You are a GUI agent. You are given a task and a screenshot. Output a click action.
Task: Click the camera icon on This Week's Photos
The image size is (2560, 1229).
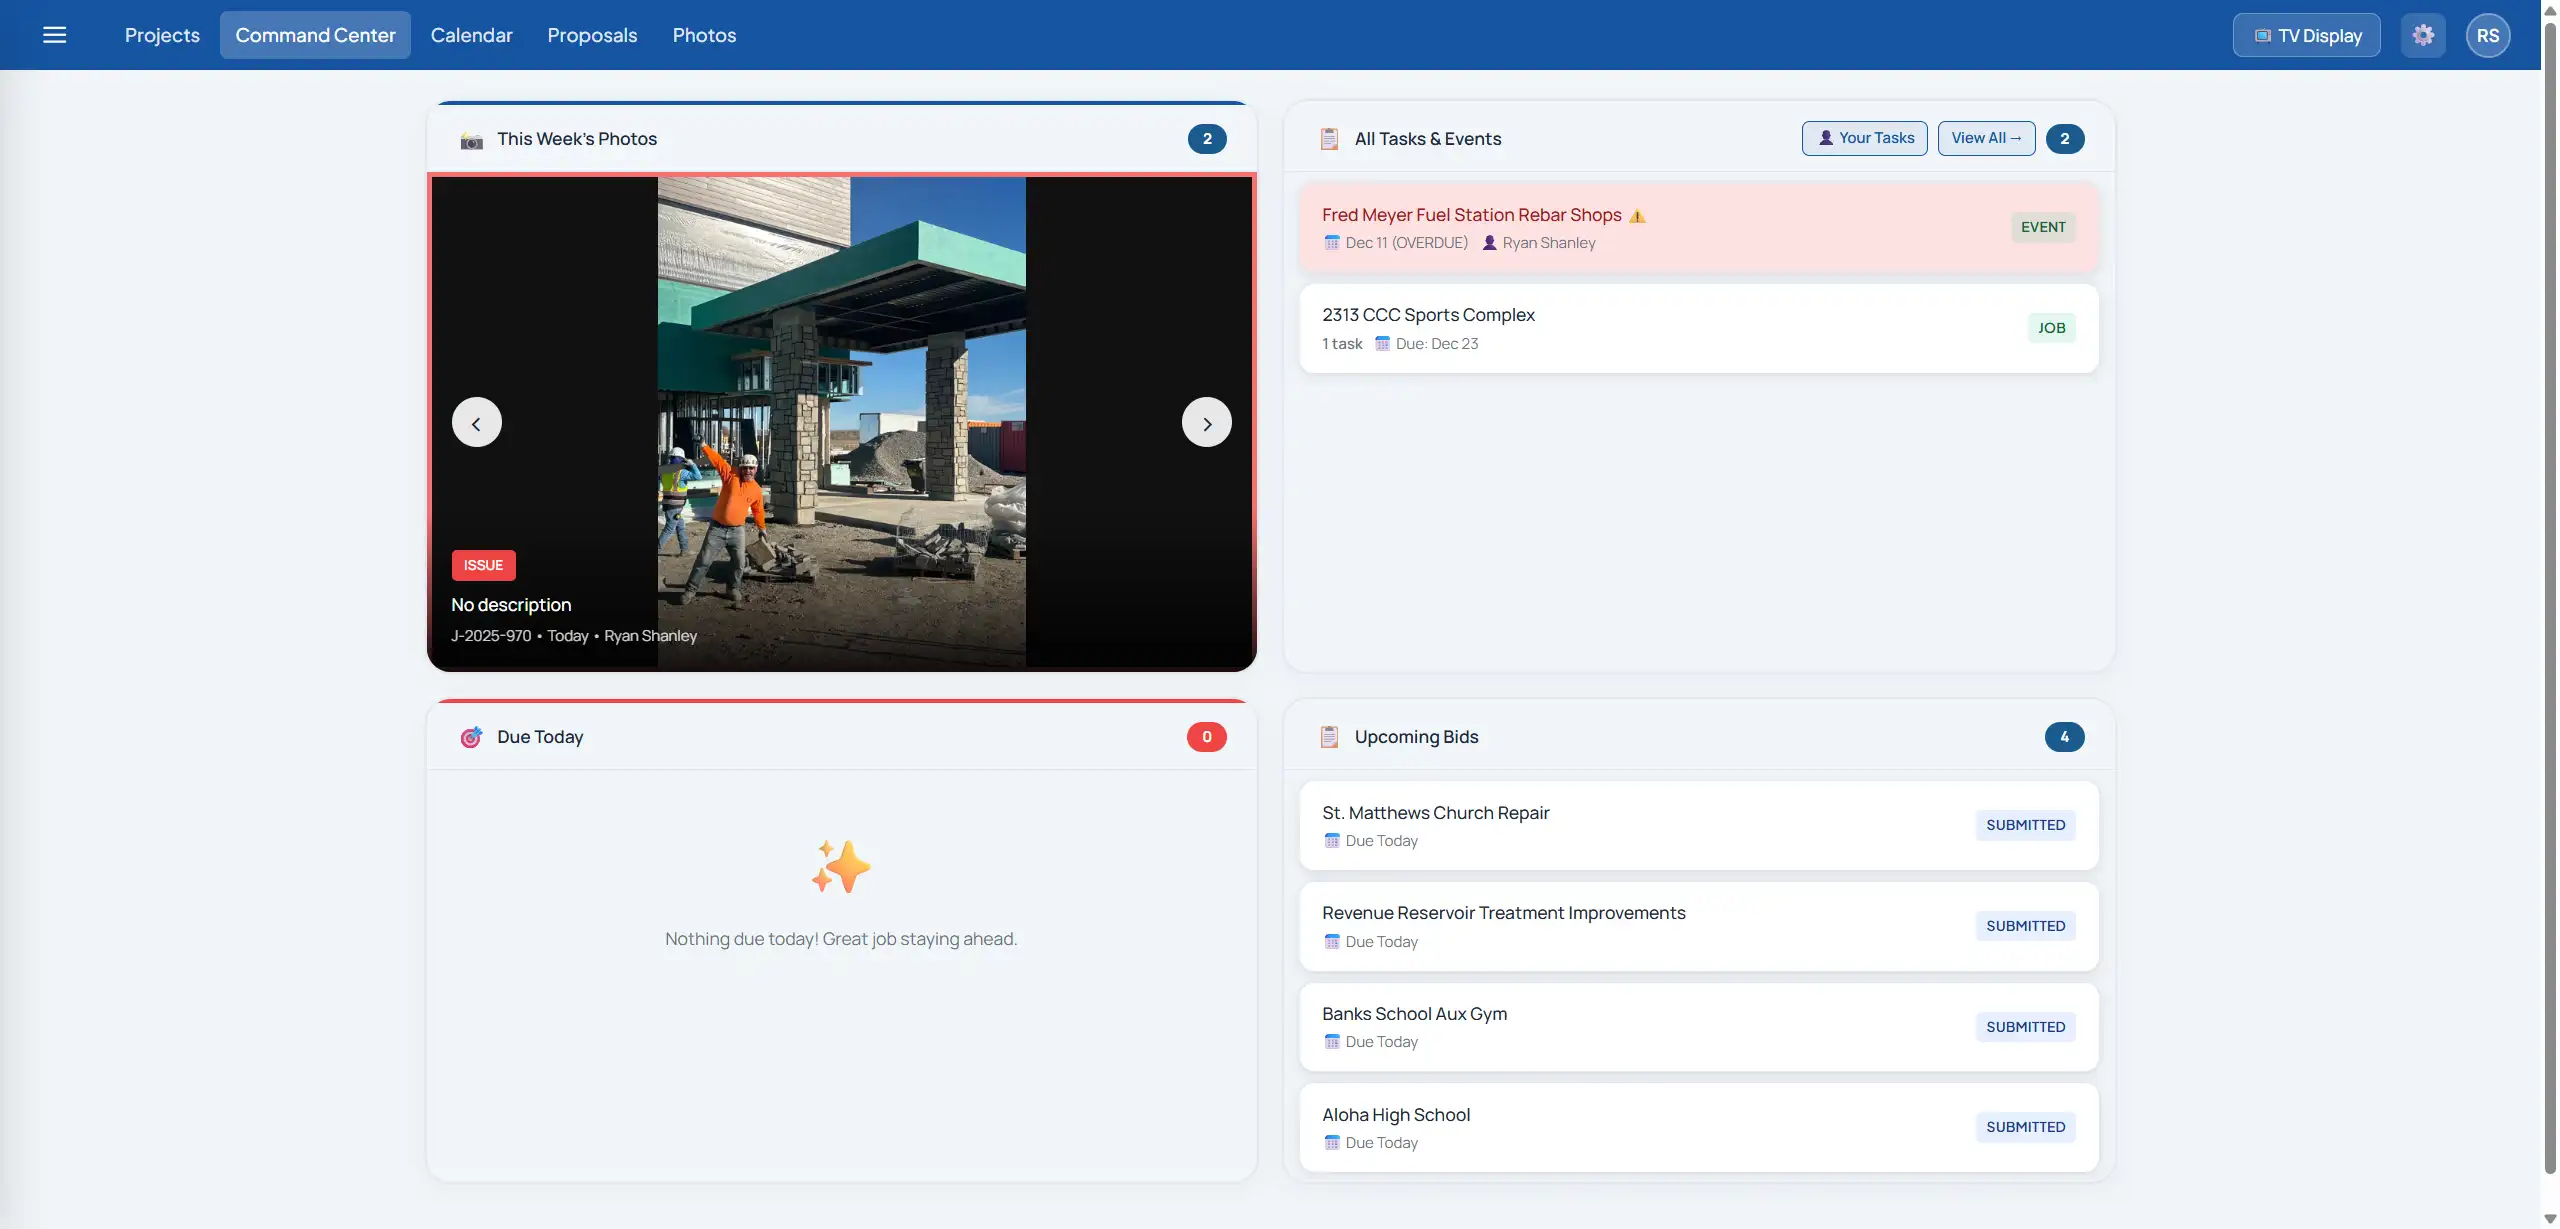[470, 140]
